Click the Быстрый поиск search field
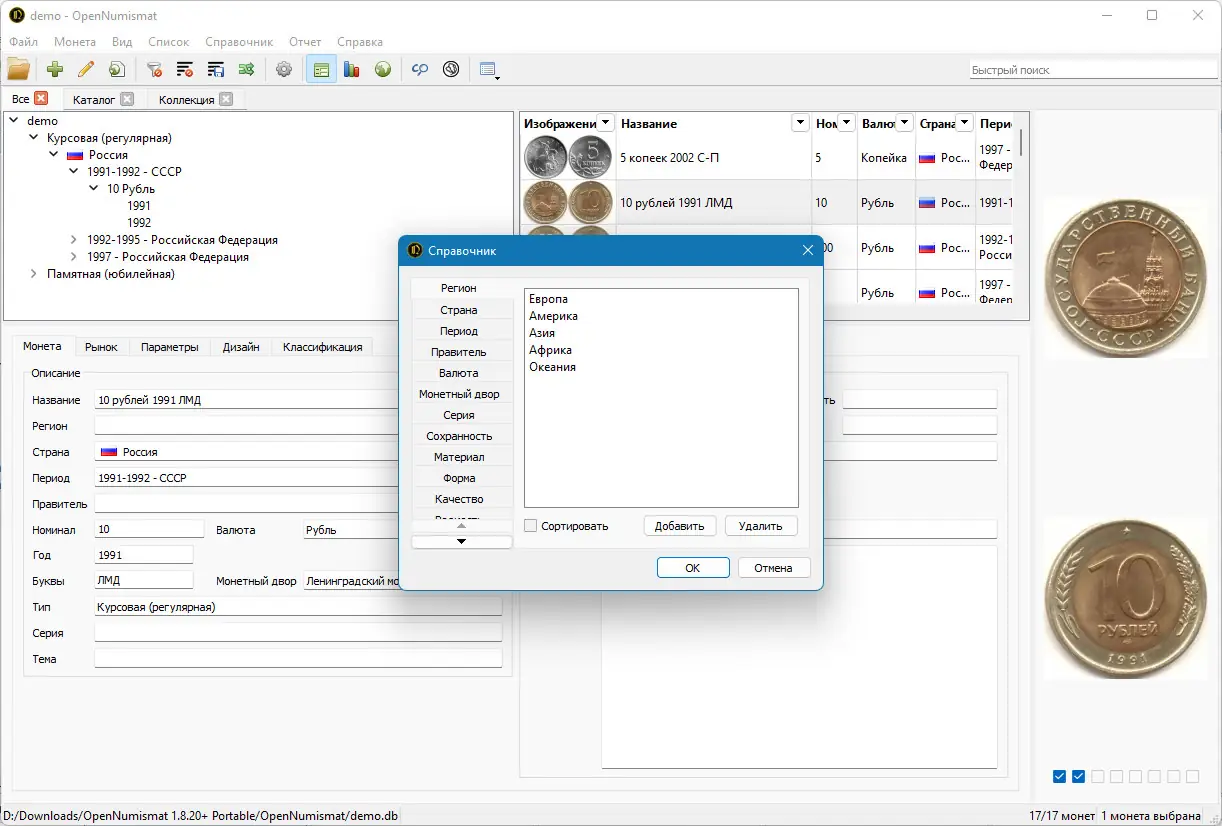This screenshot has height=826, width=1222. pyautogui.click(x=1092, y=70)
